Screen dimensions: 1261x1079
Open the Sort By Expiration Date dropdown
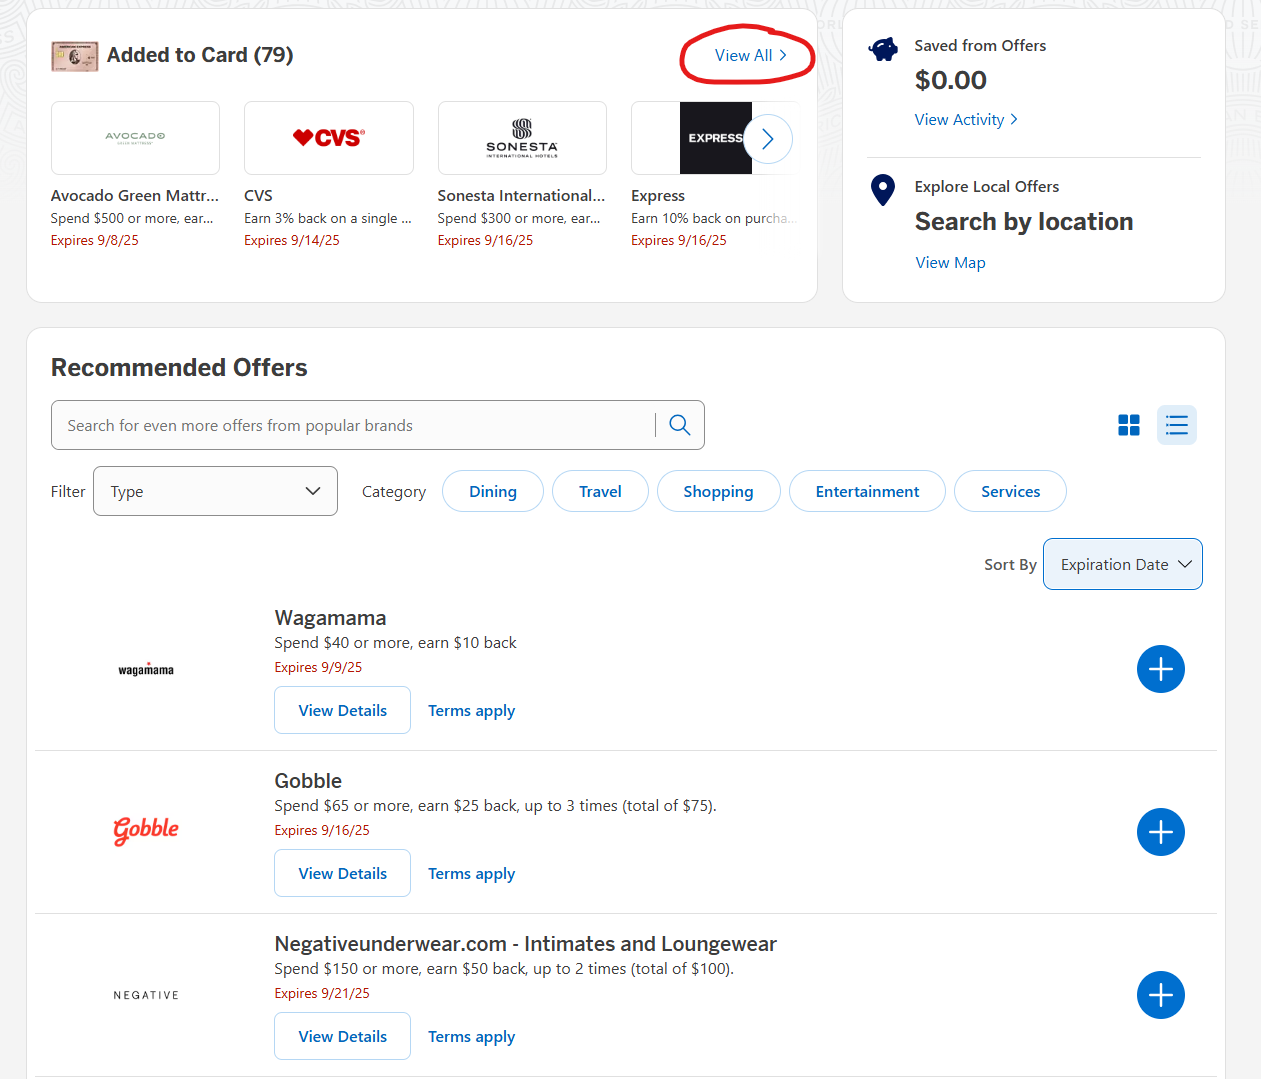[1123, 564]
